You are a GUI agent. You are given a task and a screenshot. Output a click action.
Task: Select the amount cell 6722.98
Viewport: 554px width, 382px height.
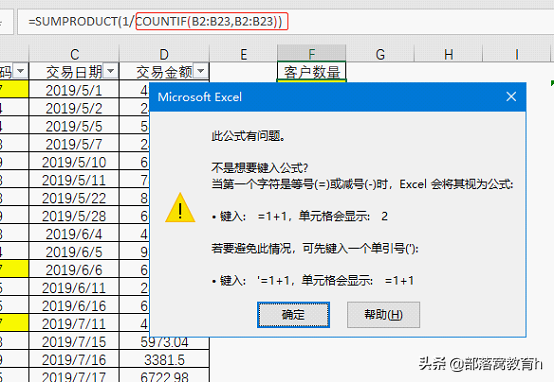point(164,376)
